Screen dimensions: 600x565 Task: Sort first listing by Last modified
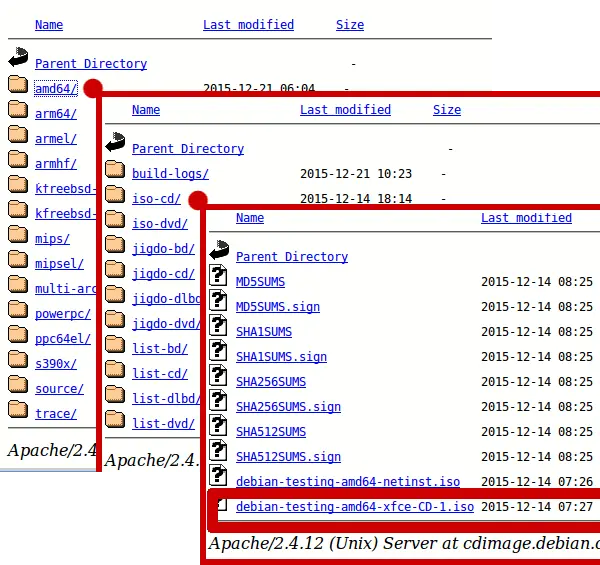(x=248, y=24)
